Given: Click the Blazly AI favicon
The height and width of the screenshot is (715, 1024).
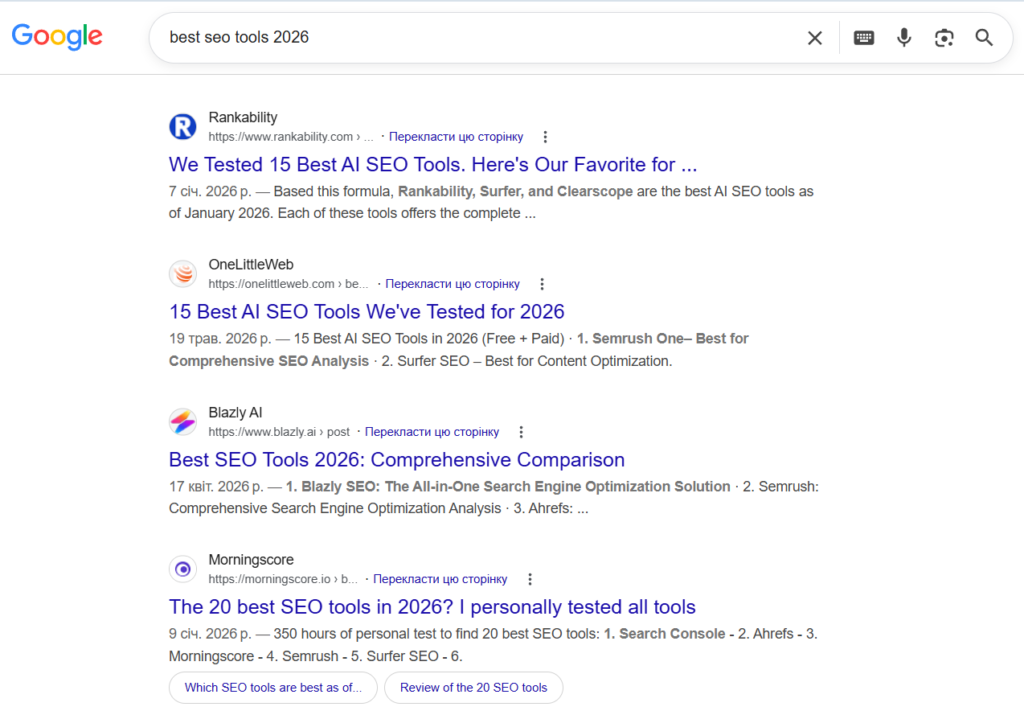Looking at the screenshot, I should click(x=183, y=421).
